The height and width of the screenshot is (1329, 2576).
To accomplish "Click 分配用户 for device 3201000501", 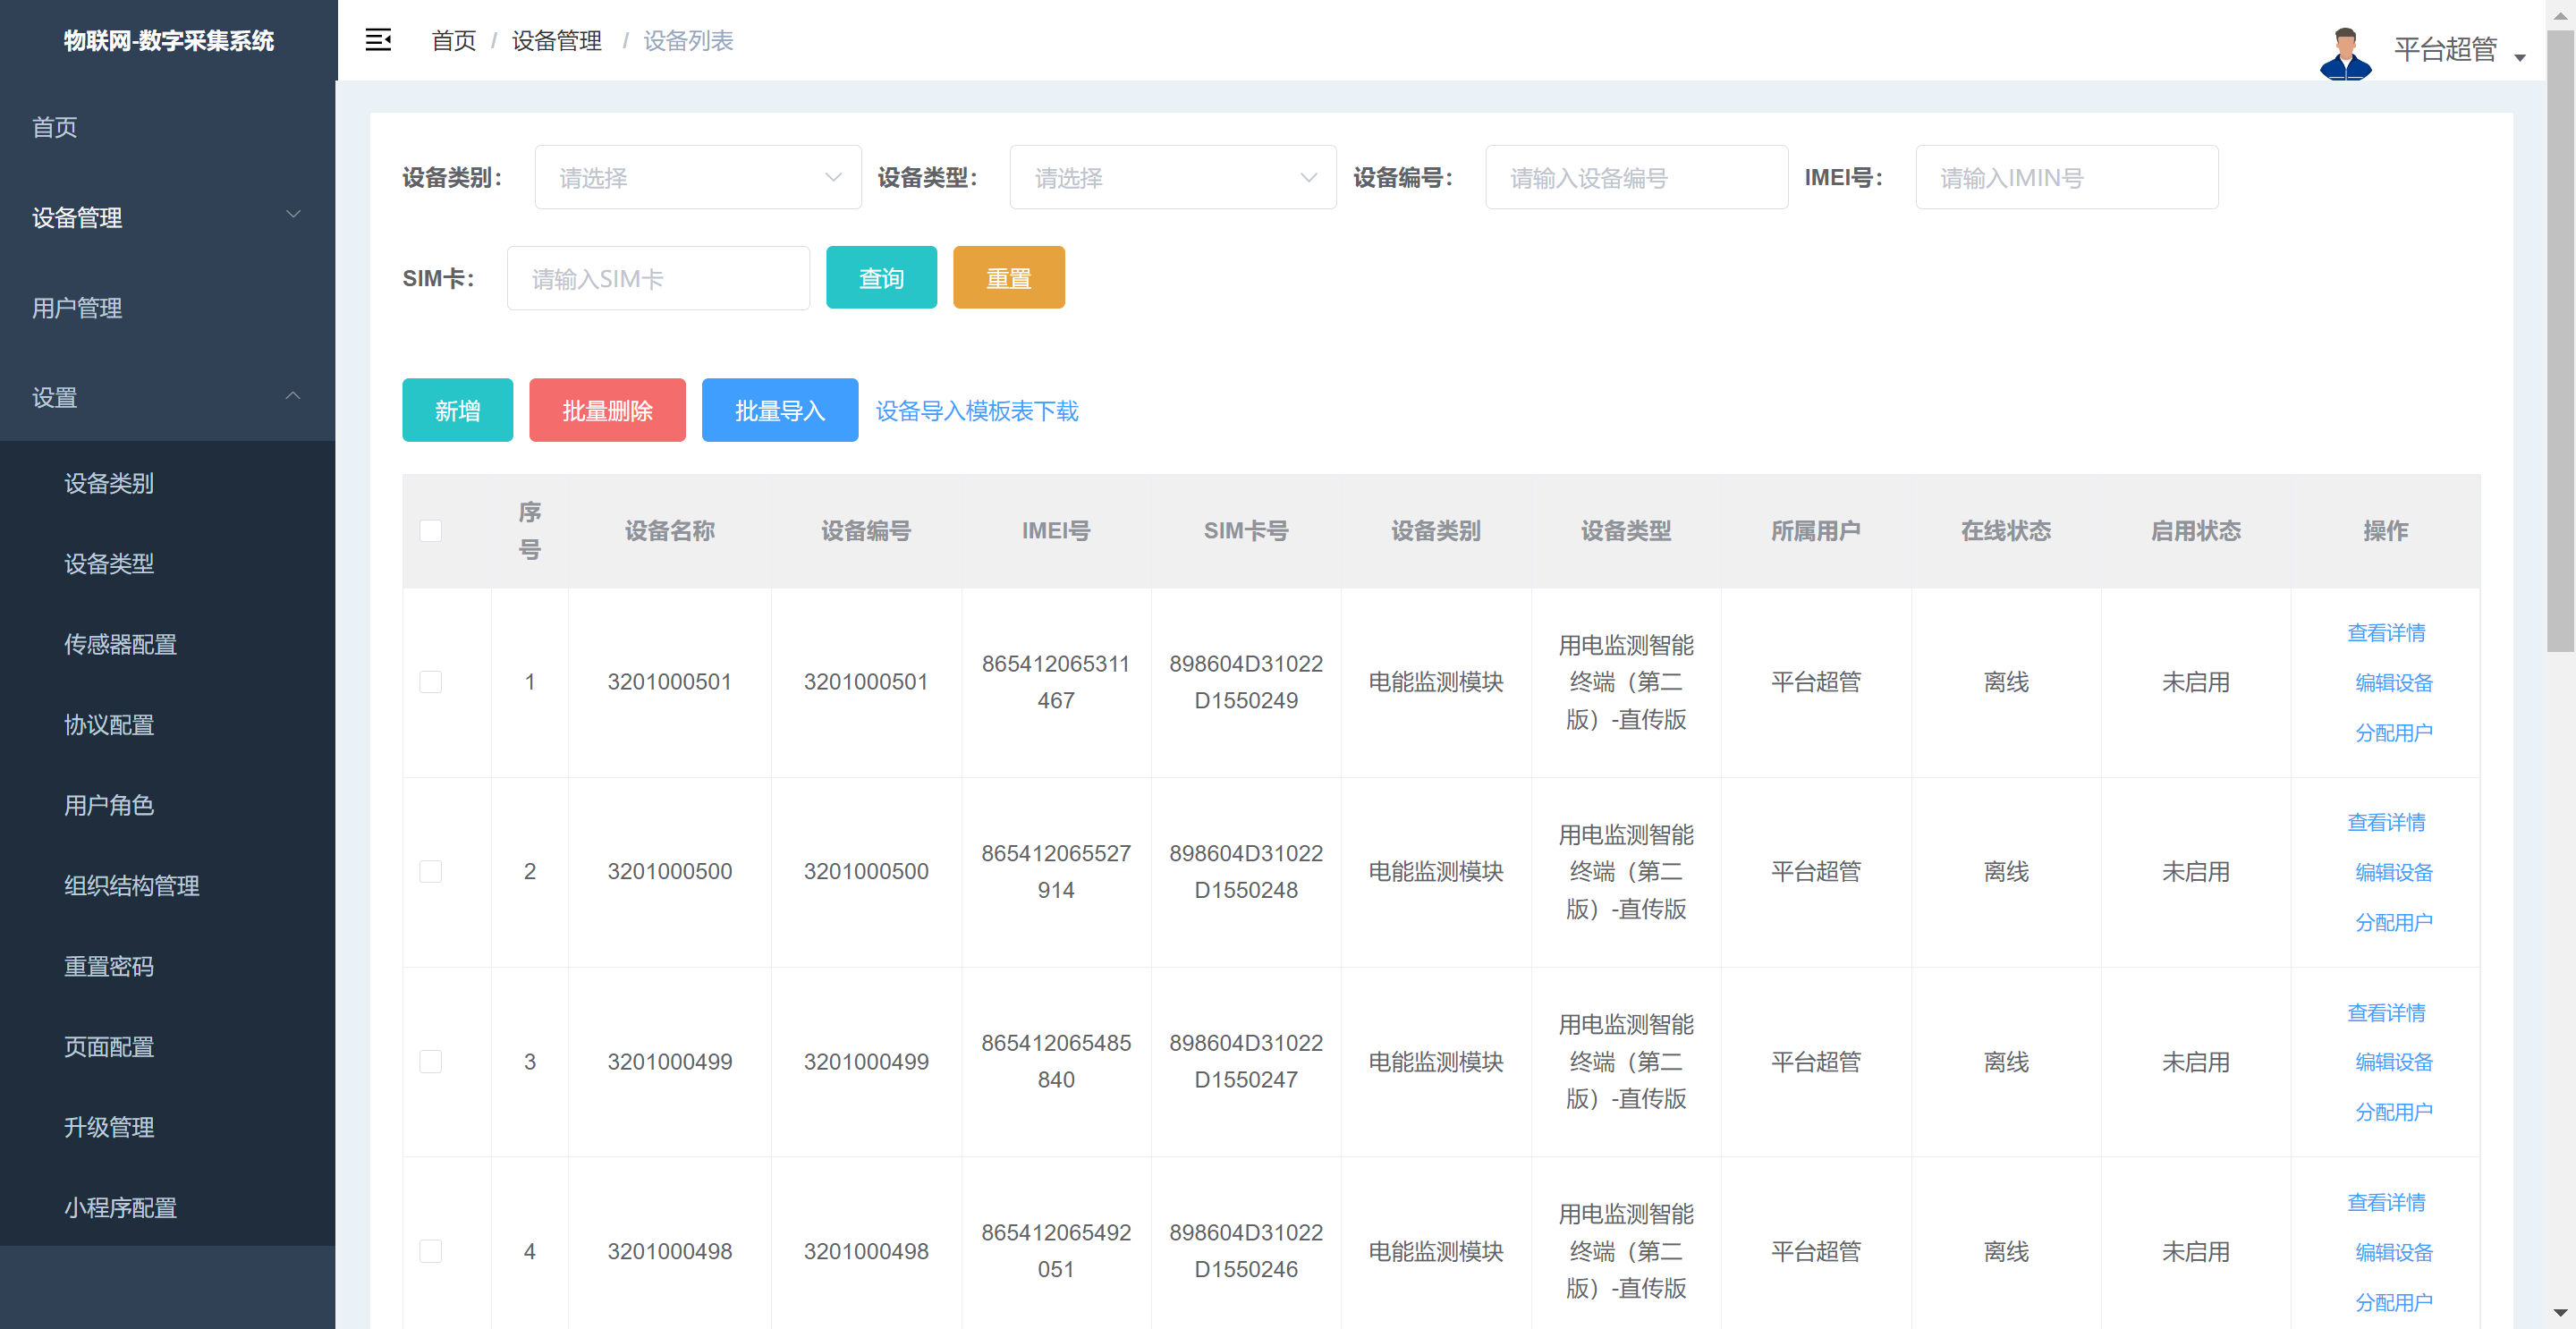I will [x=2393, y=732].
